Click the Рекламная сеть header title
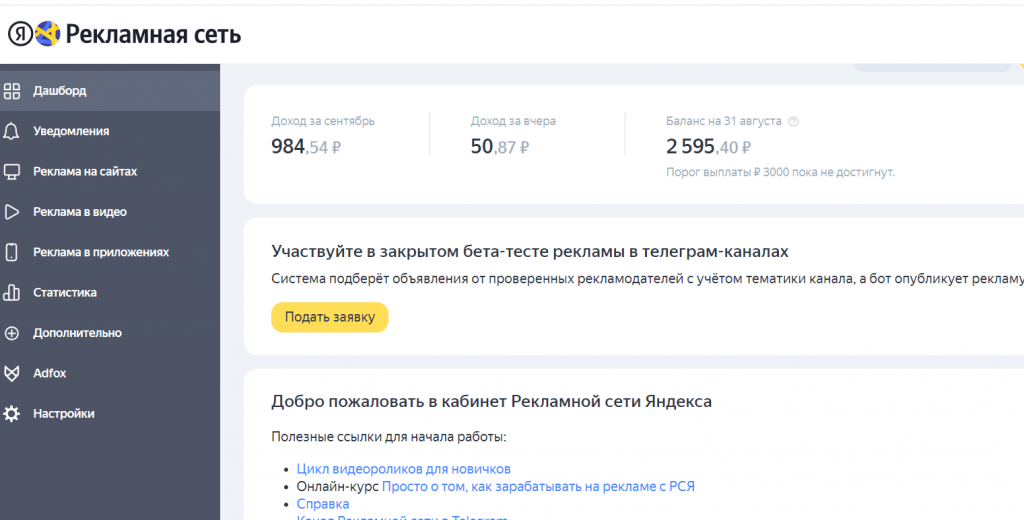This screenshot has height=520, width=1024. click(153, 34)
